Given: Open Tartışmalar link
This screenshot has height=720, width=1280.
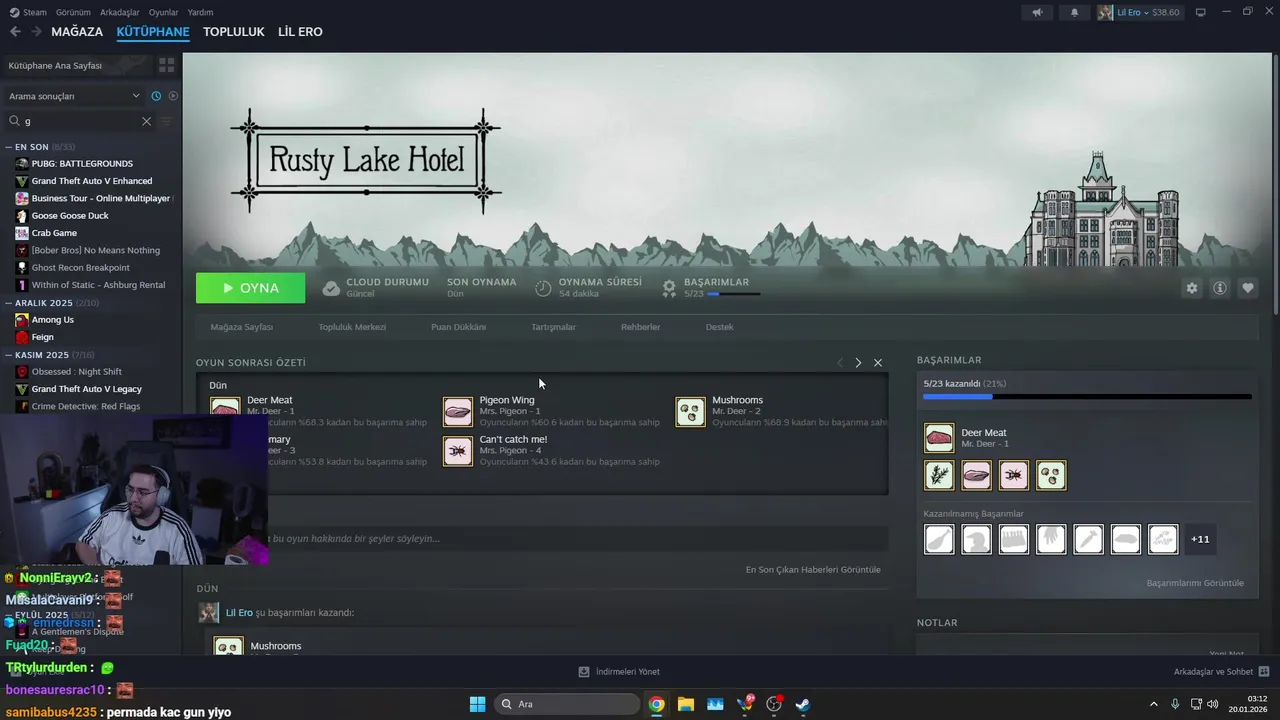Looking at the screenshot, I should [553, 327].
